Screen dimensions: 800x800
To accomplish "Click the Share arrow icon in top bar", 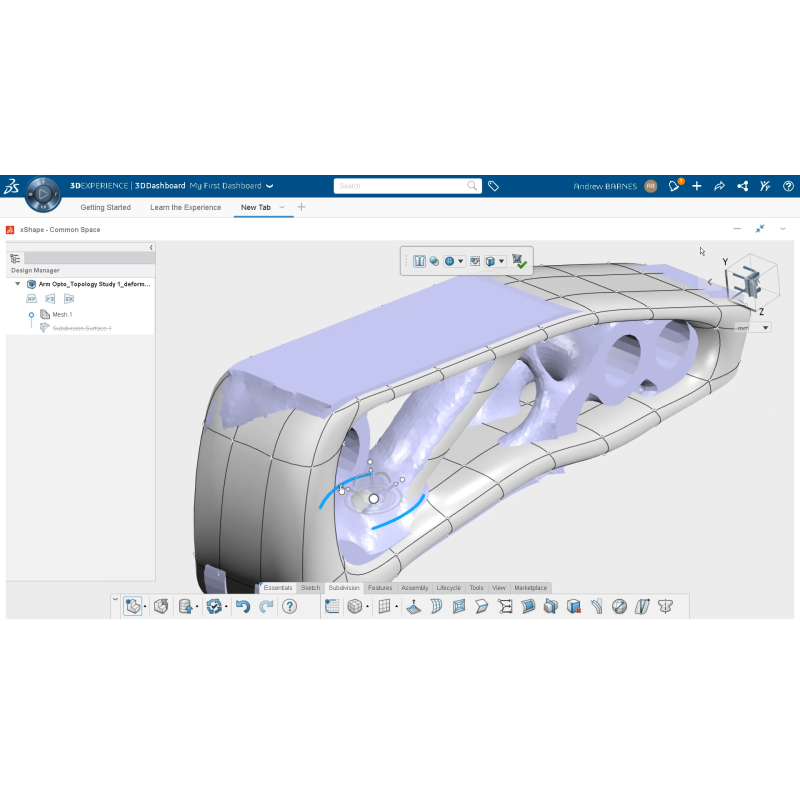I will tap(719, 186).
